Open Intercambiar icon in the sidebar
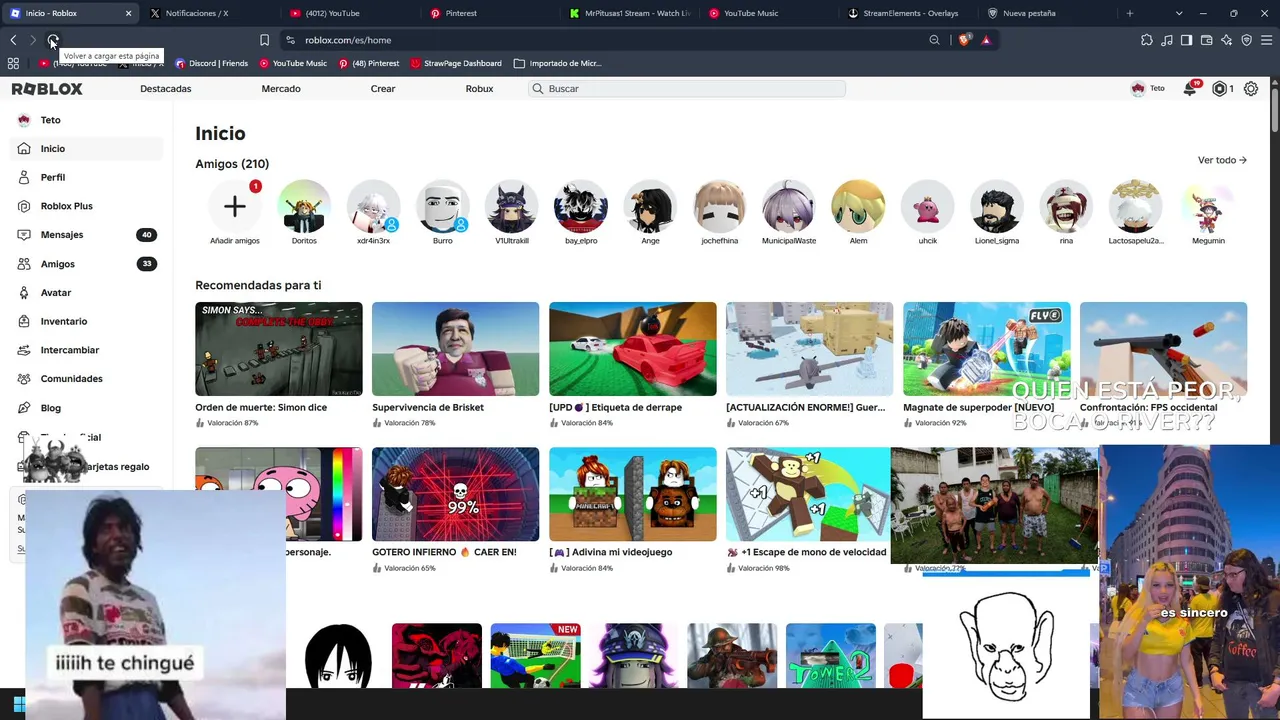 (24, 350)
